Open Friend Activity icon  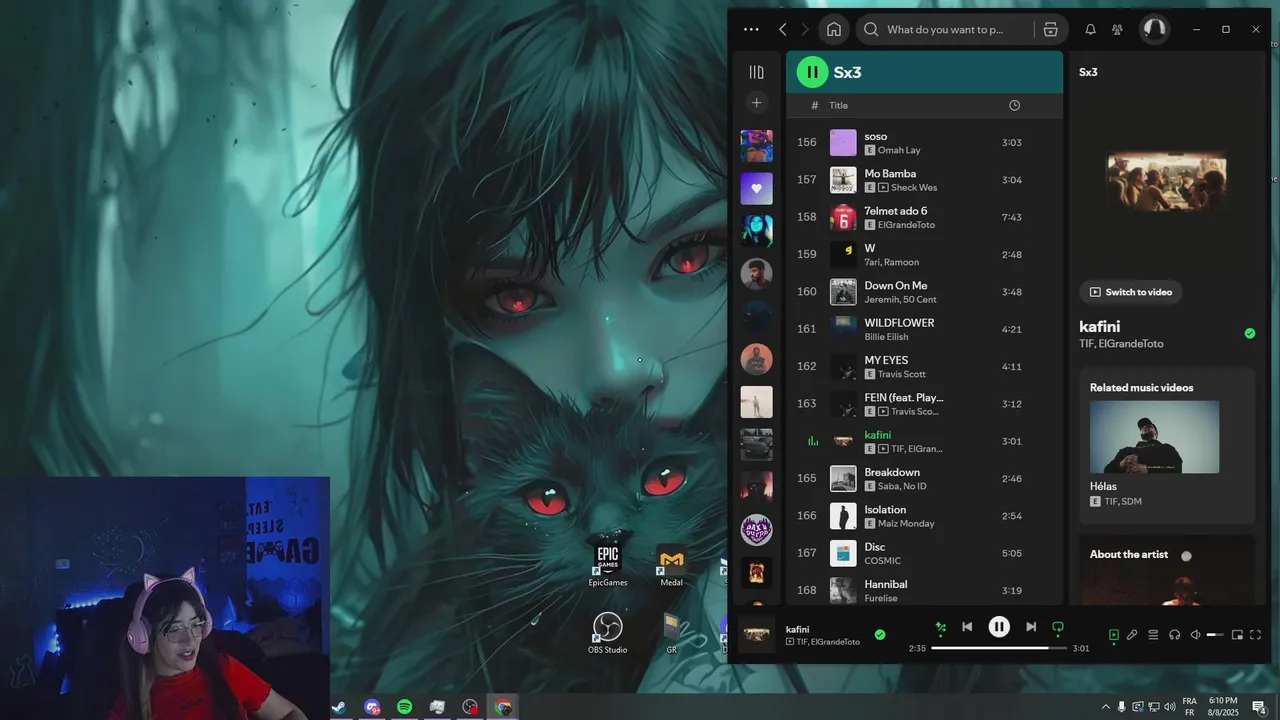(1118, 30)
